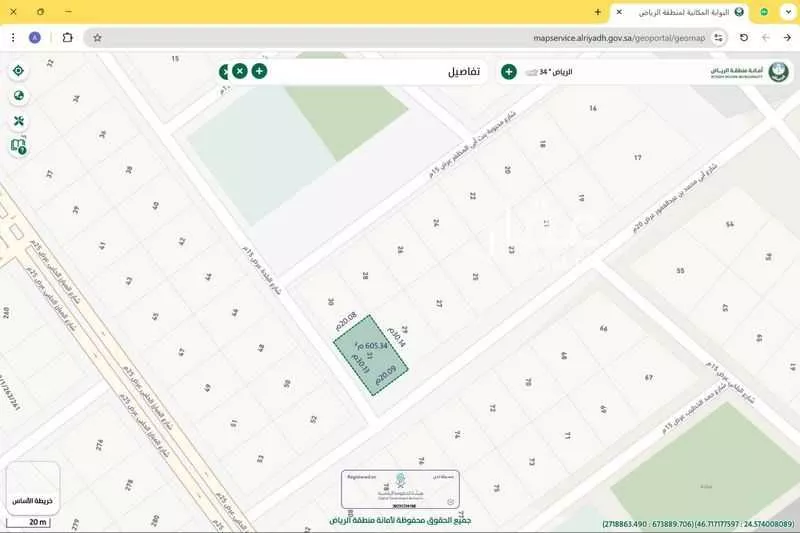
Task: Click the locate my position icon
Action: [18, 71]
